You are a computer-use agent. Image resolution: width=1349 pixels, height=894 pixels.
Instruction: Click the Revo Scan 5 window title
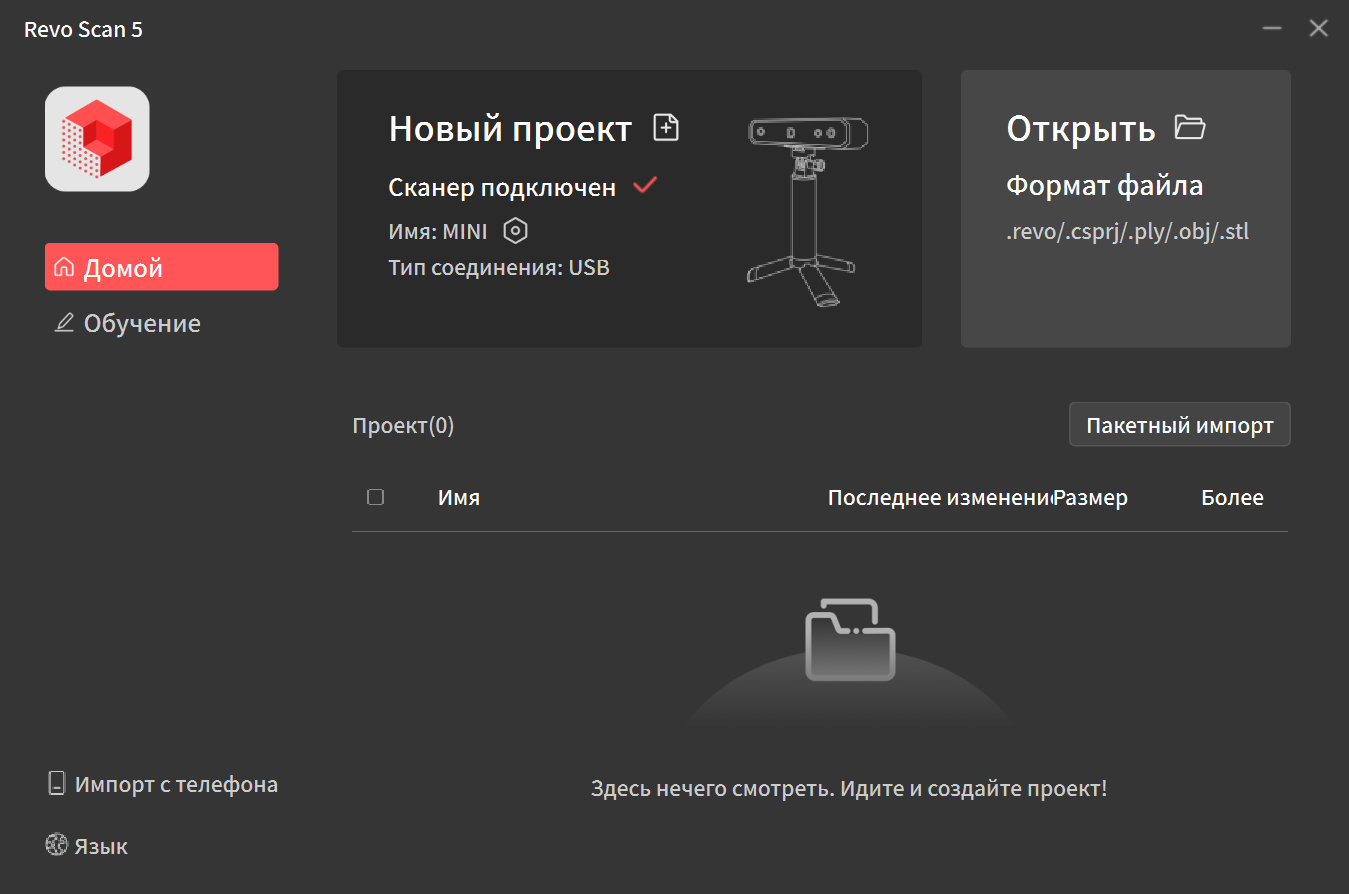(83, 29)
